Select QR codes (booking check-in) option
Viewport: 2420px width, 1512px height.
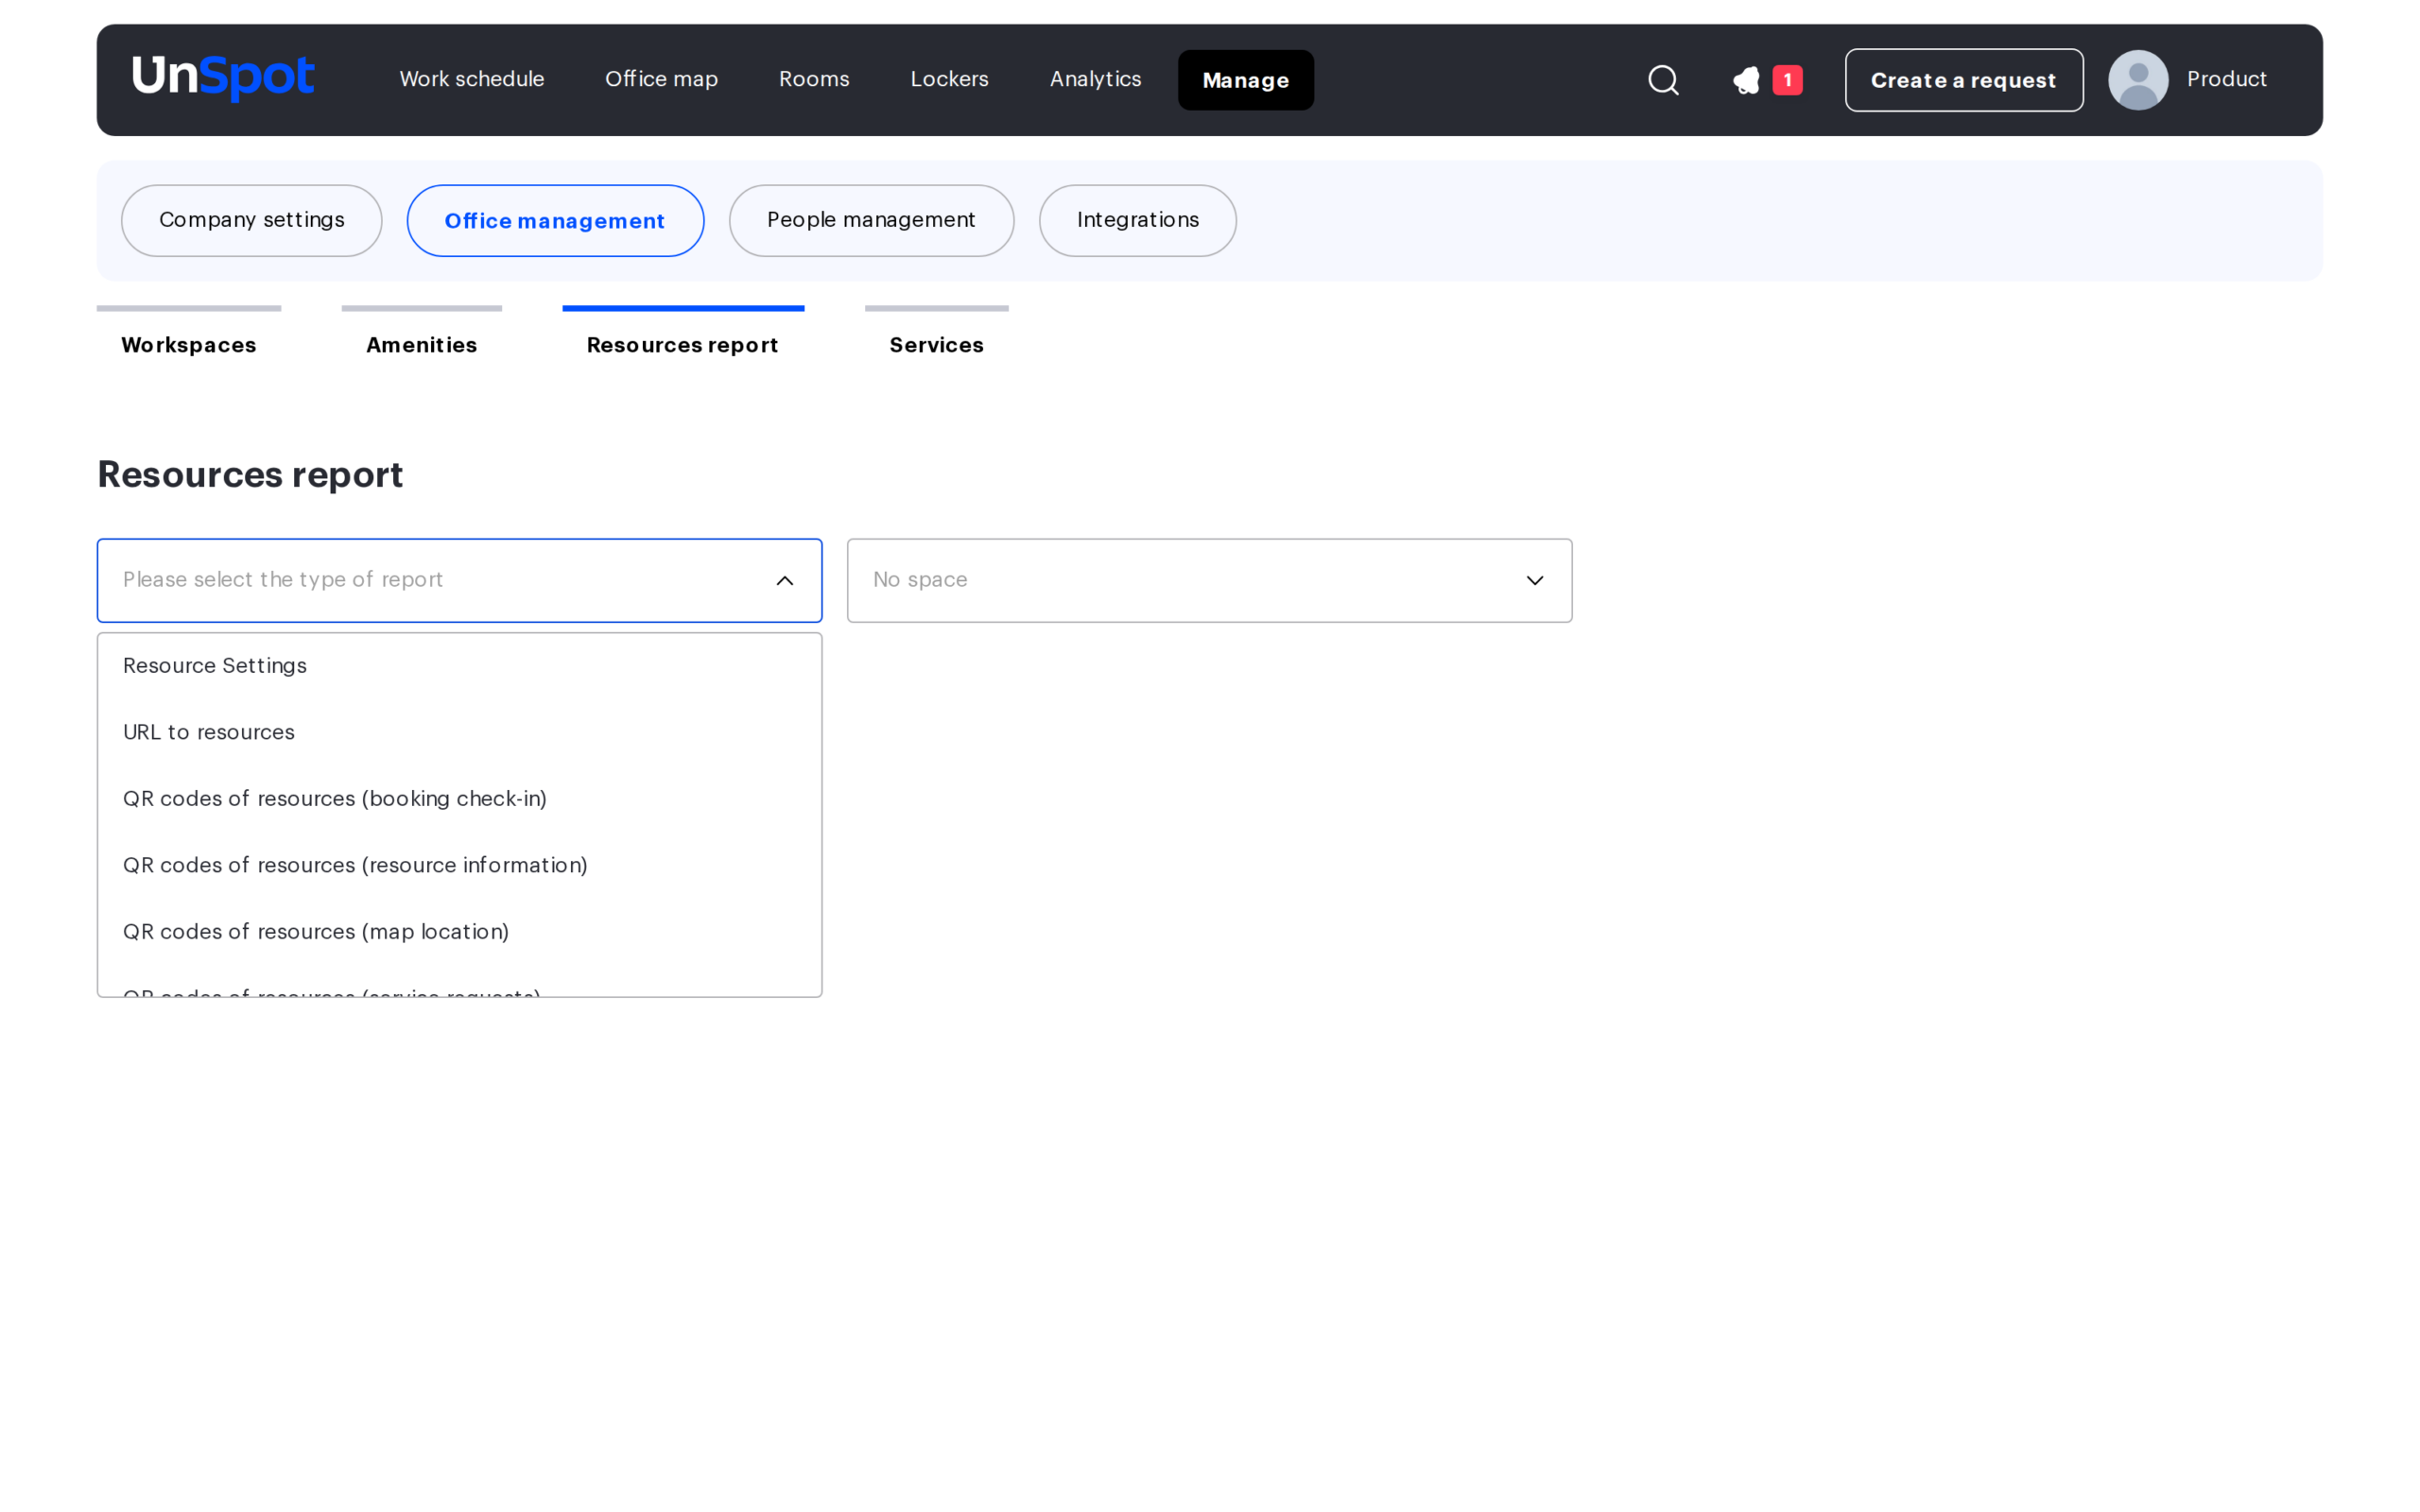pyautogui.click(x=459, y=799)
